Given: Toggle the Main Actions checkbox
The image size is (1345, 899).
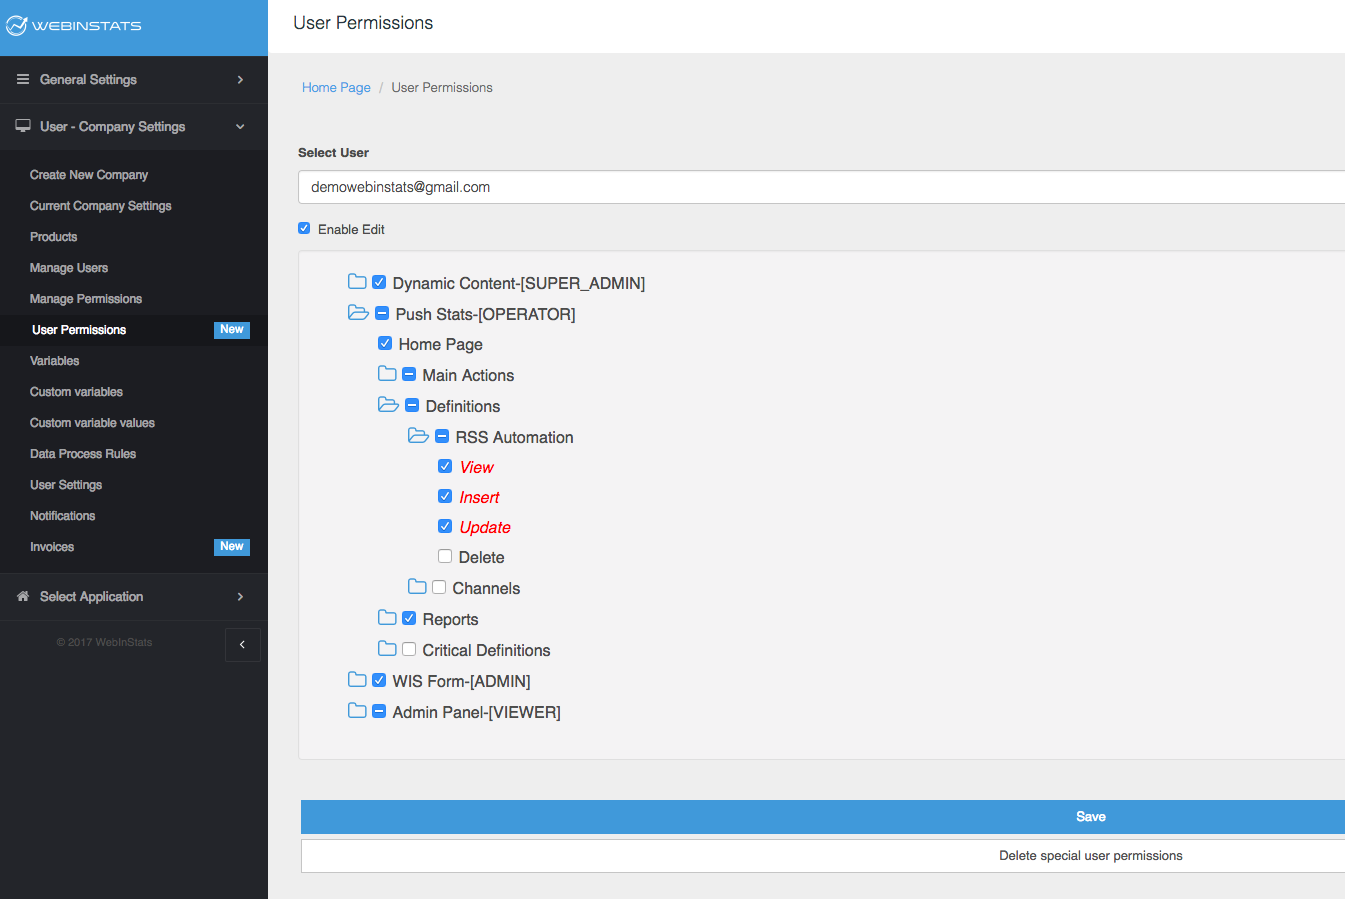Looking at the screenshot, I should [x=409, y=374].
